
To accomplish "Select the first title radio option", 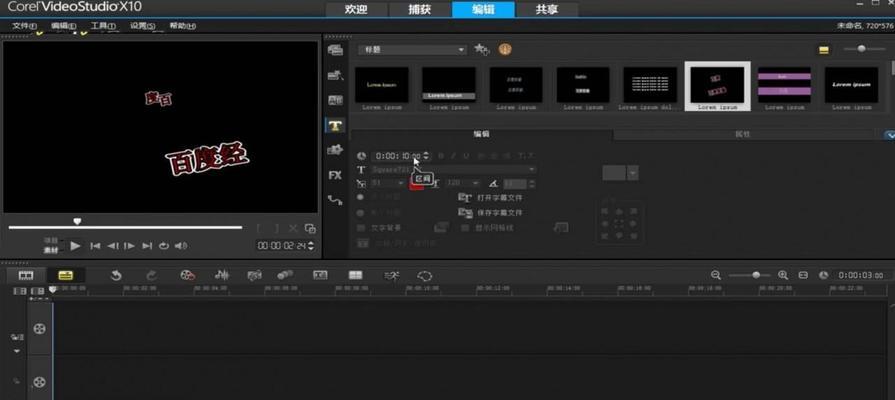I will click(360, 197).
